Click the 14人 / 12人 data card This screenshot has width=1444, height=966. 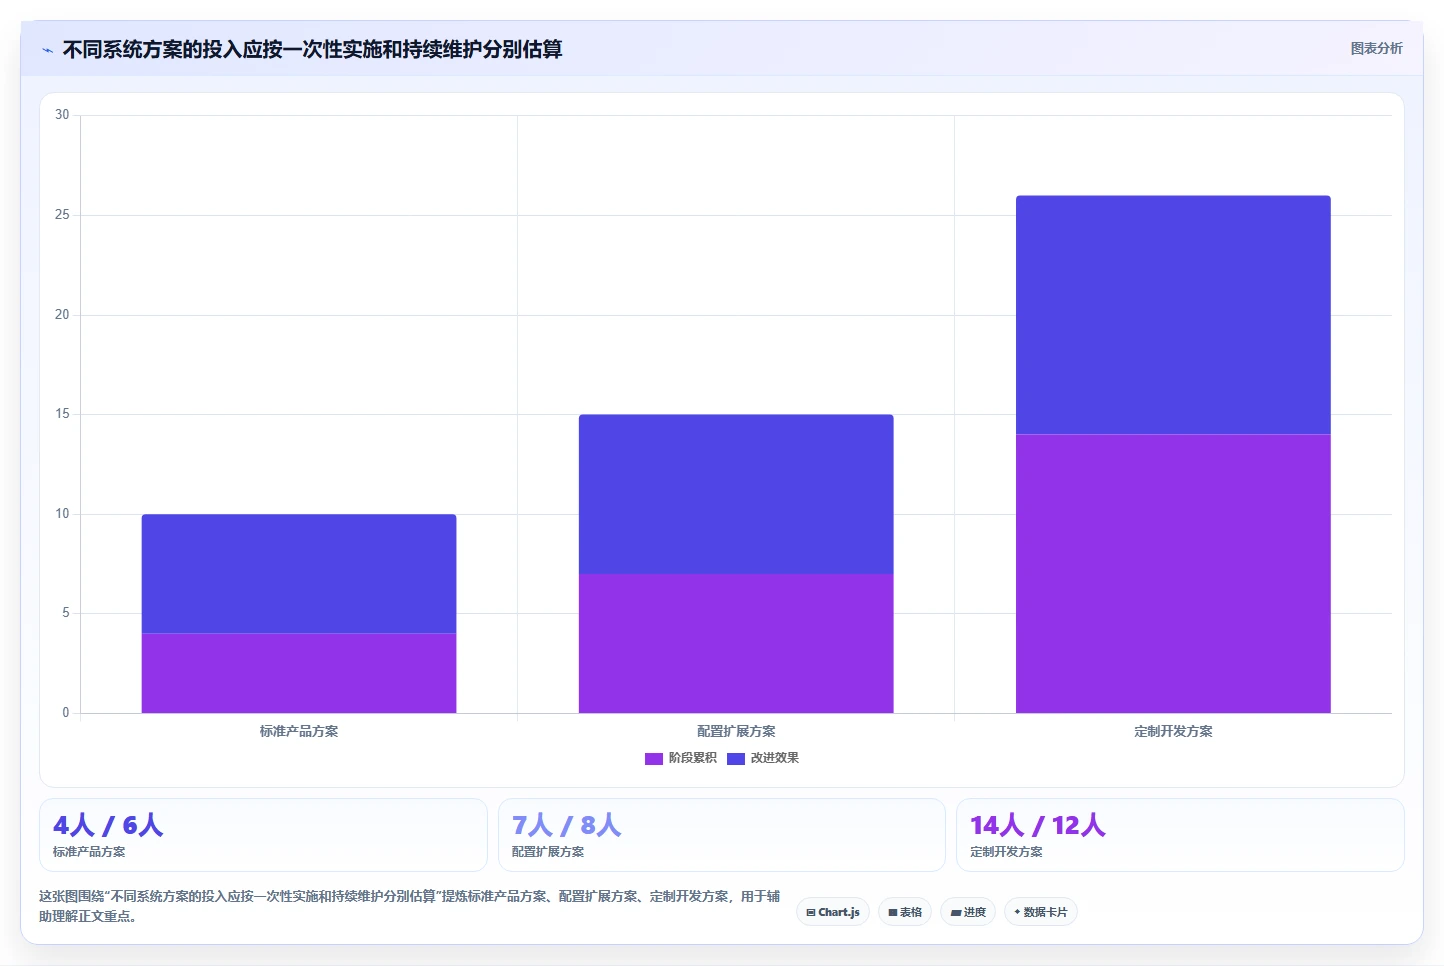click(x=1180, y=835)
